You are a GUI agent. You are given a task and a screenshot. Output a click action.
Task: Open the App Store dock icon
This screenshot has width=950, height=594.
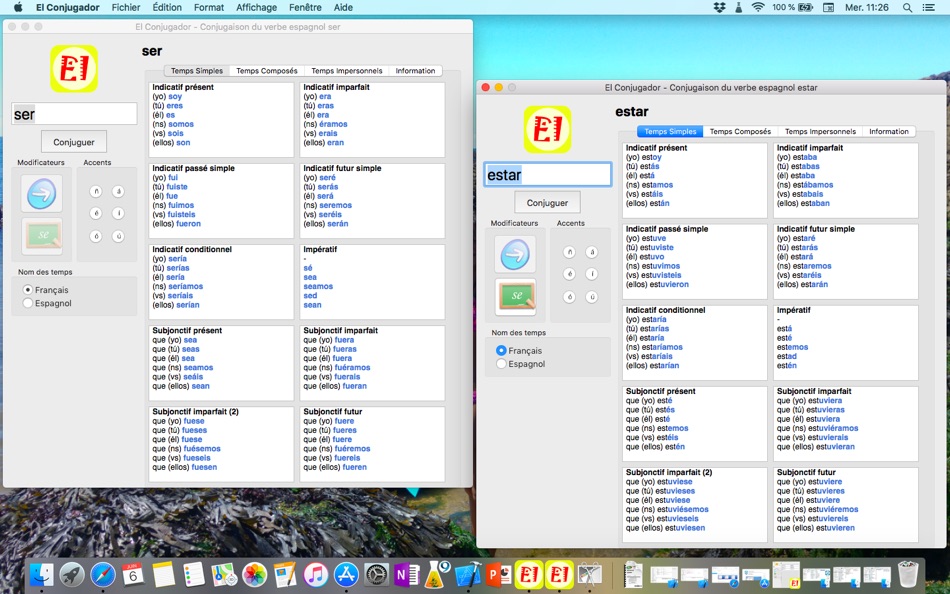(346, 574)
